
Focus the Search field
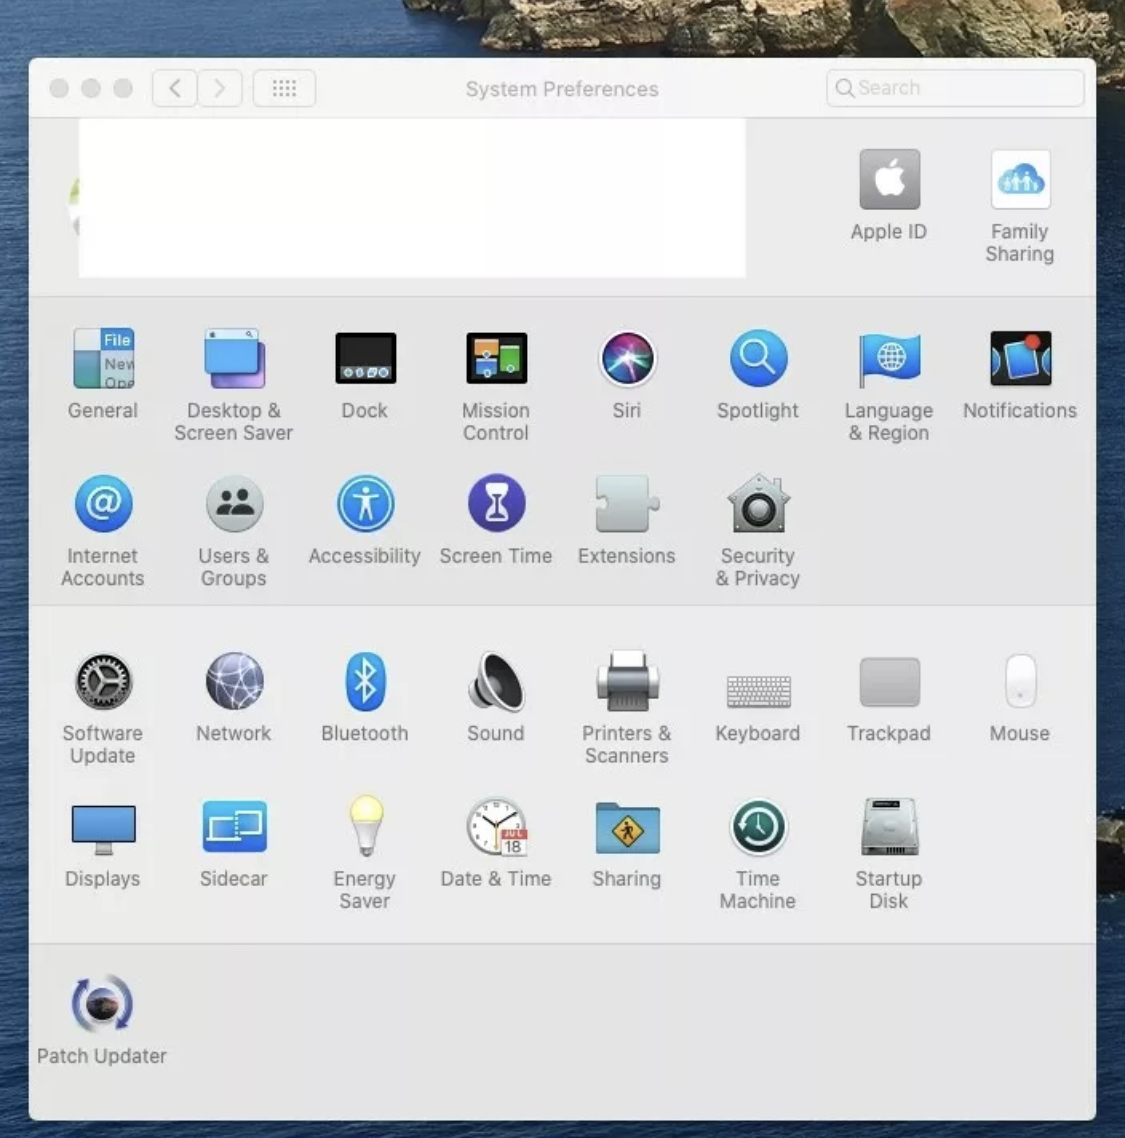click(955, 88)
